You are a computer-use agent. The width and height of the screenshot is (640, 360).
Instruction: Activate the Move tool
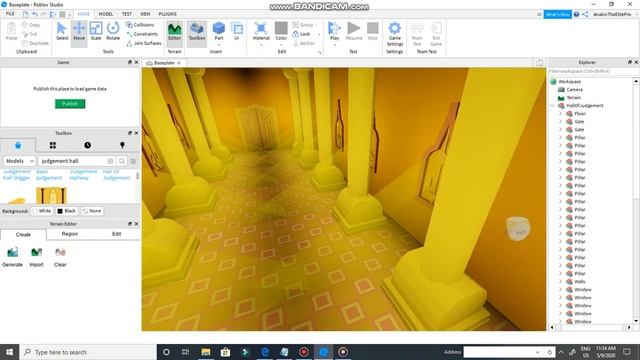pyautogui.click(x=79, y=32)
